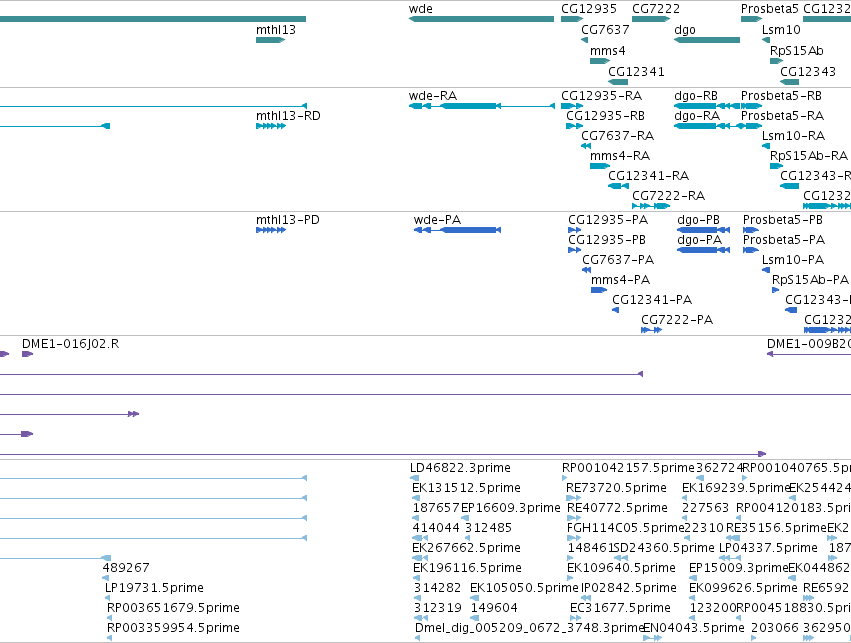Click the dgo-RA transcript label
The height and width of the screenshot is (643, 851).
697,116
